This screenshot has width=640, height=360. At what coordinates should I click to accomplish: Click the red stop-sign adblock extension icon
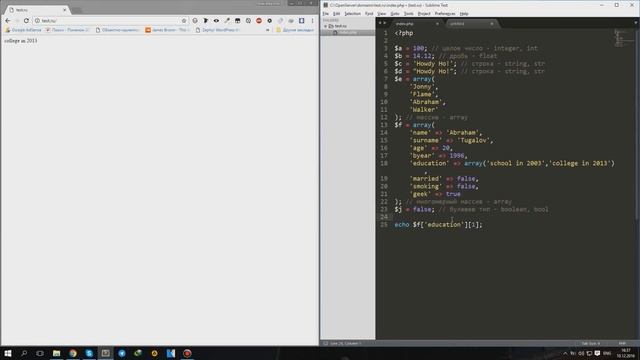pos(259,20)
